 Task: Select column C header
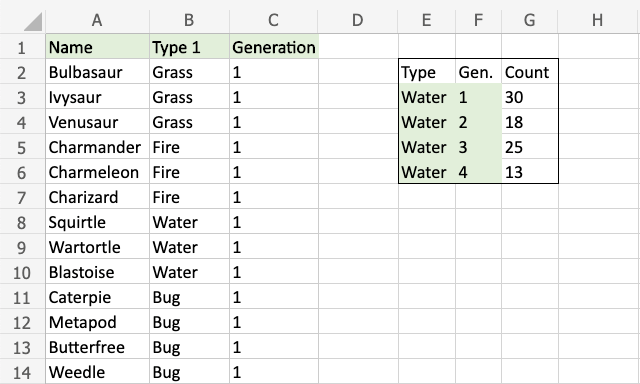pos(273,20)
